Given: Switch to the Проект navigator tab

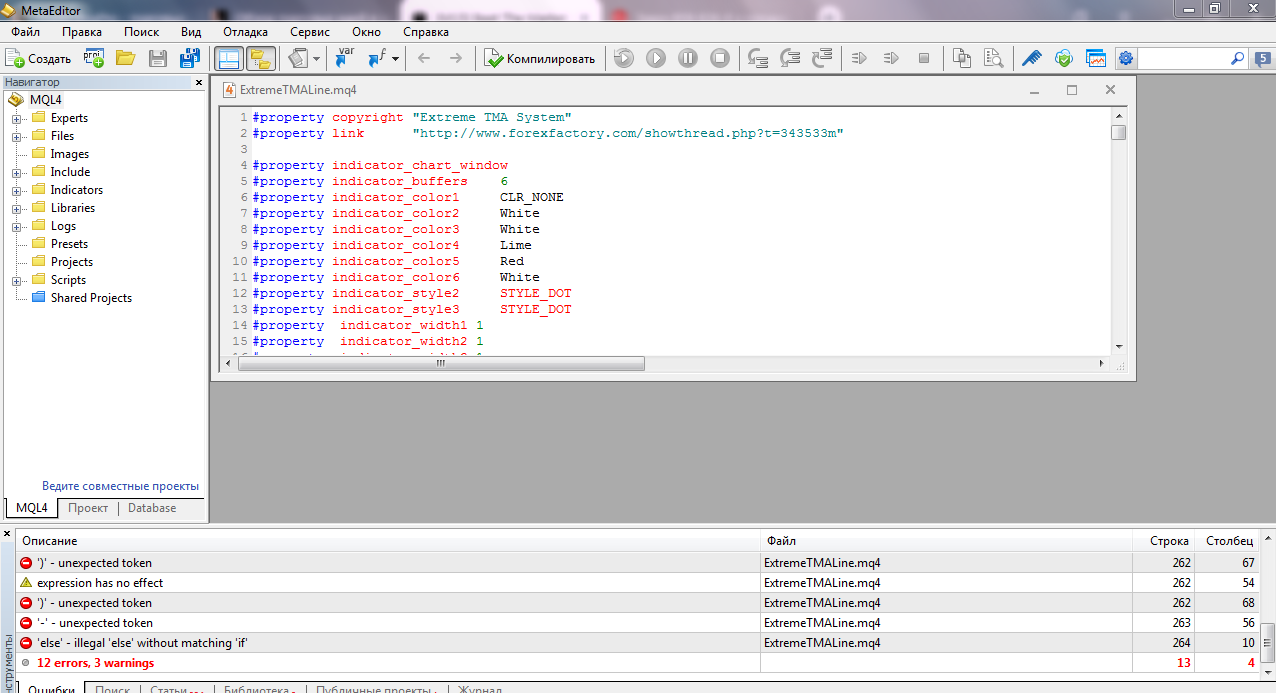Looking at the screenshot, I should coord(88,508).
